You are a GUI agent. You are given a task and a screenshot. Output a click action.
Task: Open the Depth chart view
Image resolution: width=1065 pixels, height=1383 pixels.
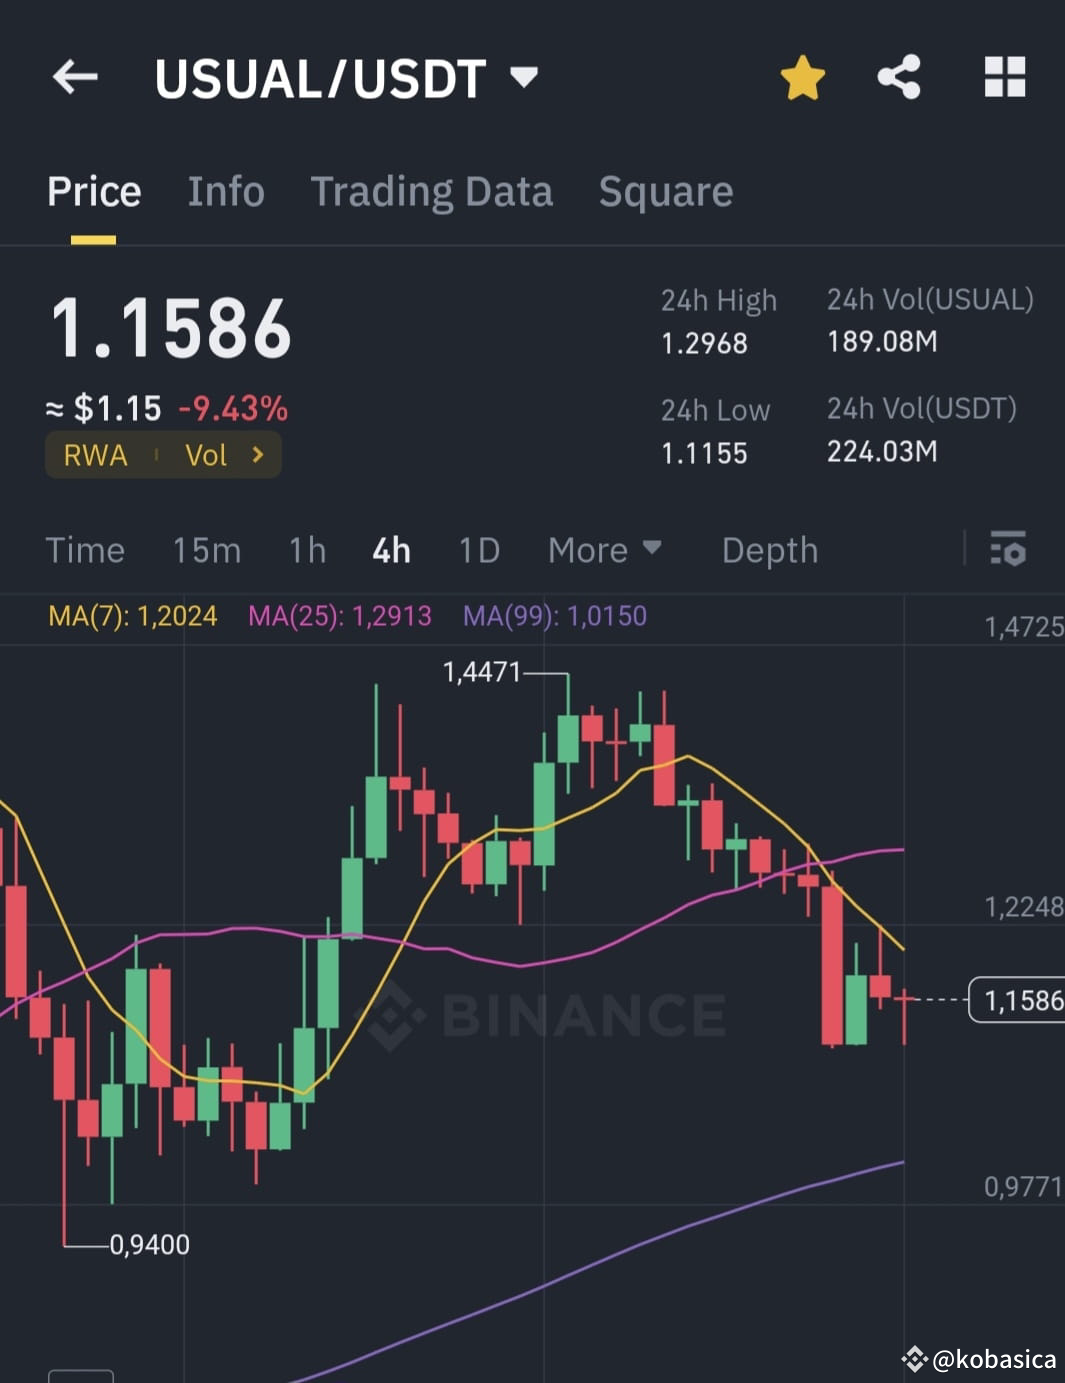770,550
